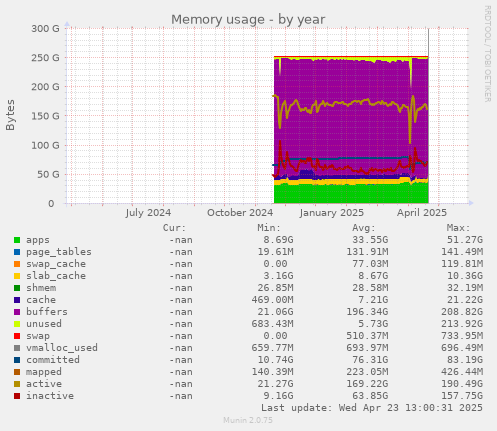Click the slab_cache yellow legend swatch
Image resolution: width=497 pixels, height=431 pixels.
(17, 276)
